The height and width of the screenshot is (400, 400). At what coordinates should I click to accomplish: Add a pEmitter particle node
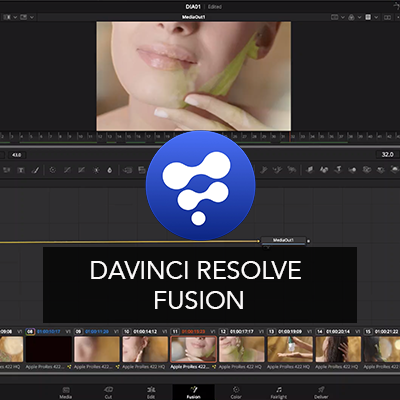click(264, 170)
